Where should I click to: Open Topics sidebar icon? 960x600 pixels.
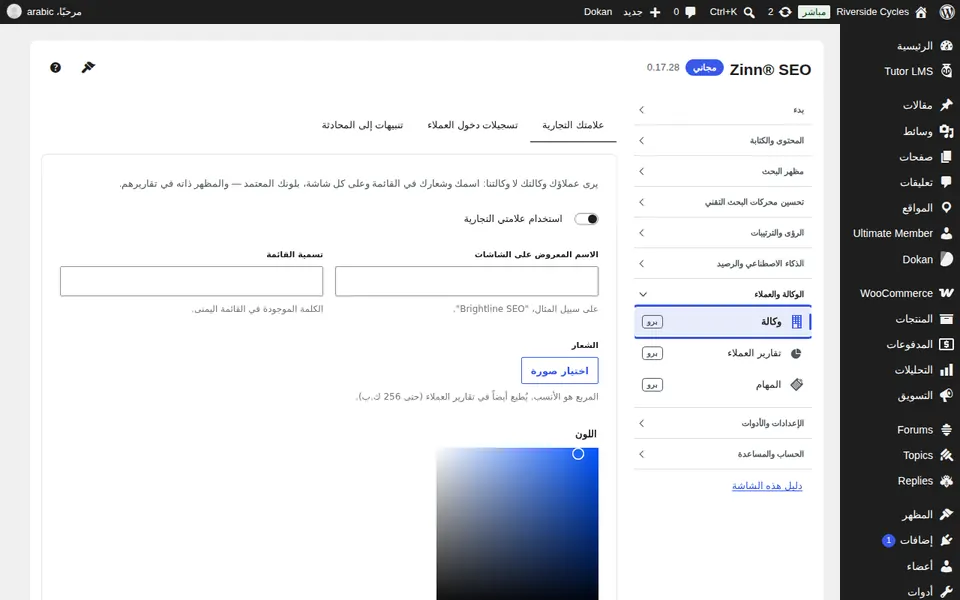pos(946,455)
